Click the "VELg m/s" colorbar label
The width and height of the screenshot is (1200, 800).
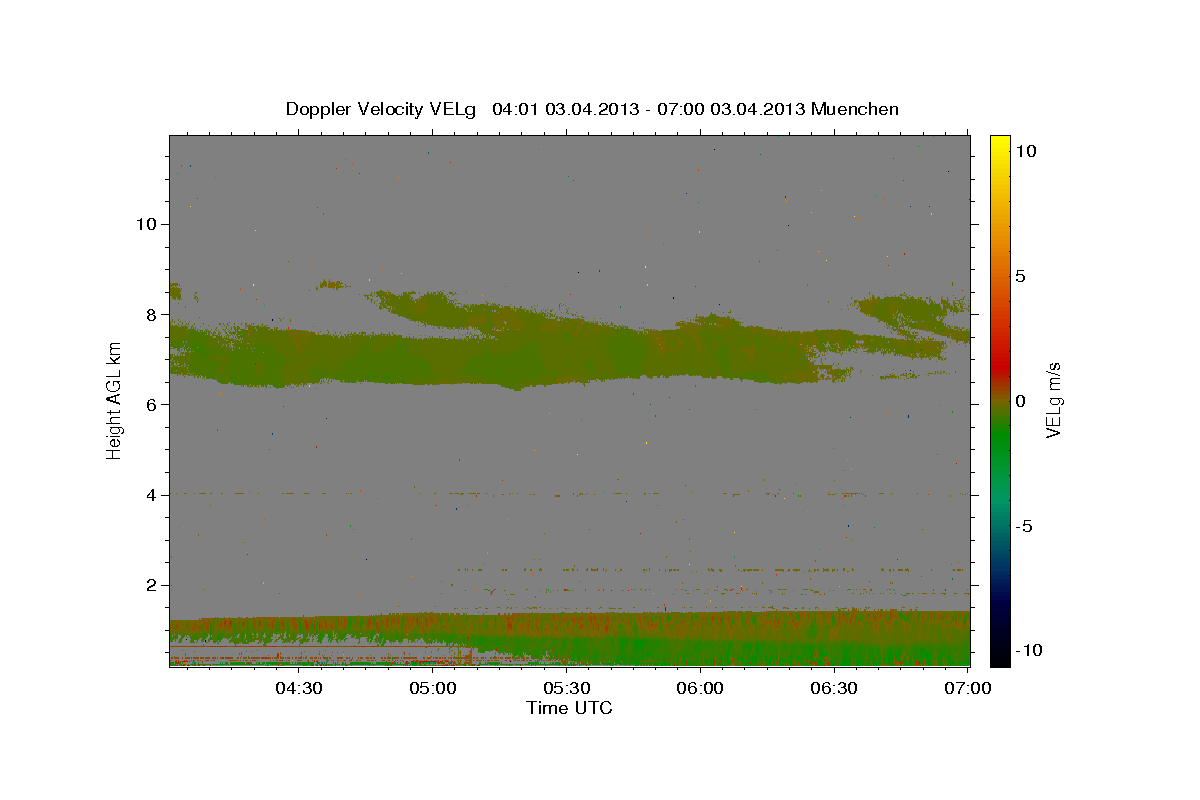click(1054, 400)
